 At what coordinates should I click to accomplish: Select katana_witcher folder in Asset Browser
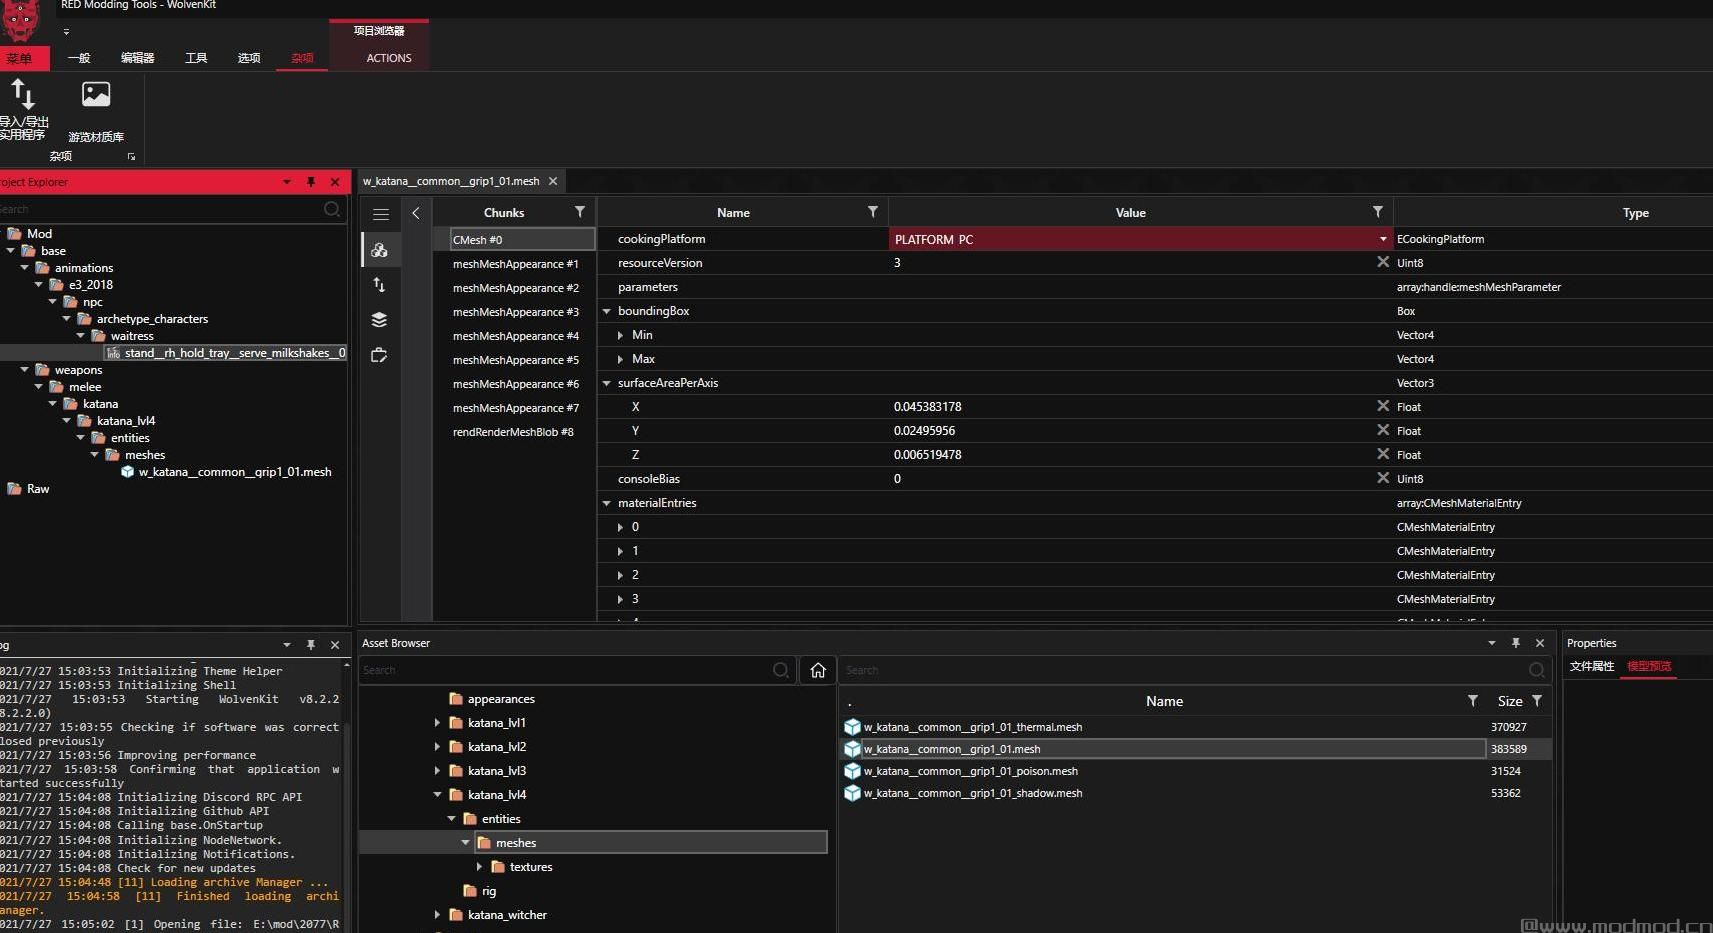point(507,915)
